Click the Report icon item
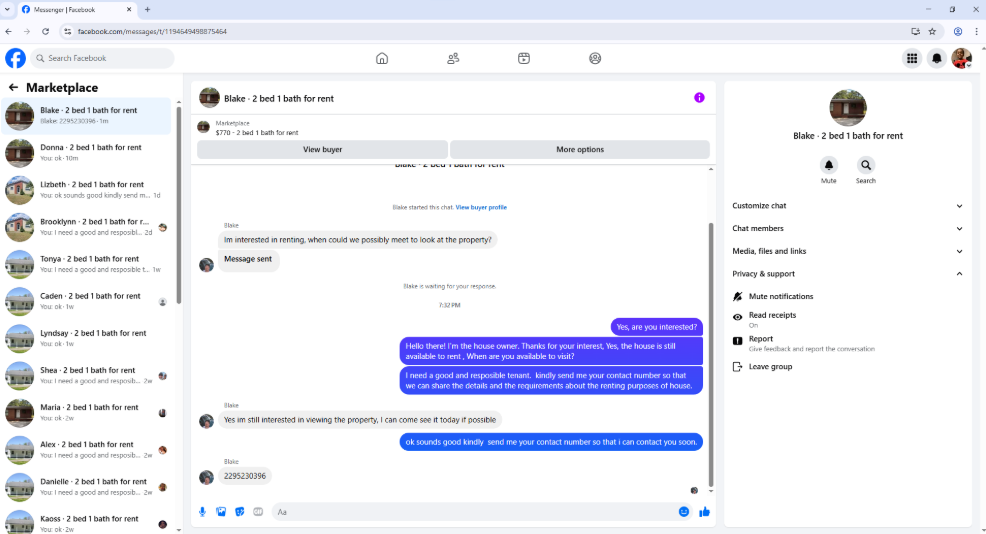The width and height of the screenshot is (986, 534). coord(738,340)
